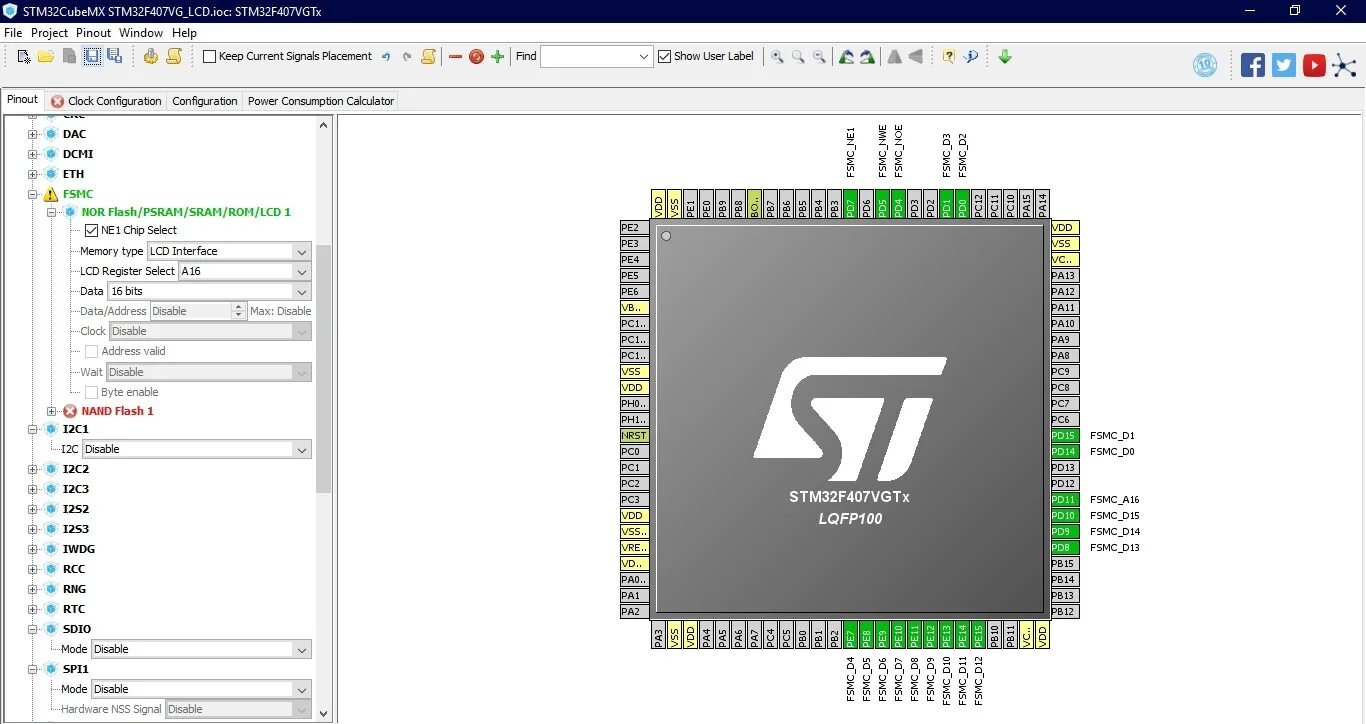1366x724 pixels.
Task: Open the LCD Register Select dropdown
Action: 301,271
